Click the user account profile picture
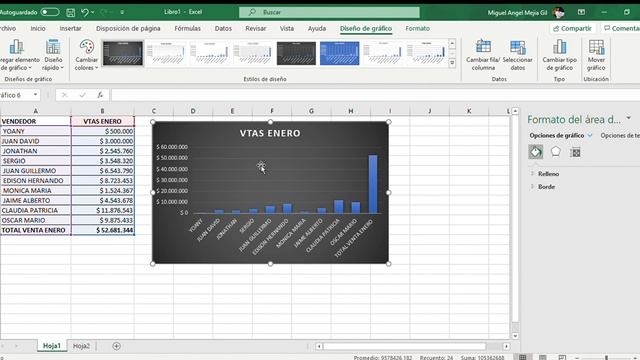This screenshot has height=360, width=640. [559, 12]
